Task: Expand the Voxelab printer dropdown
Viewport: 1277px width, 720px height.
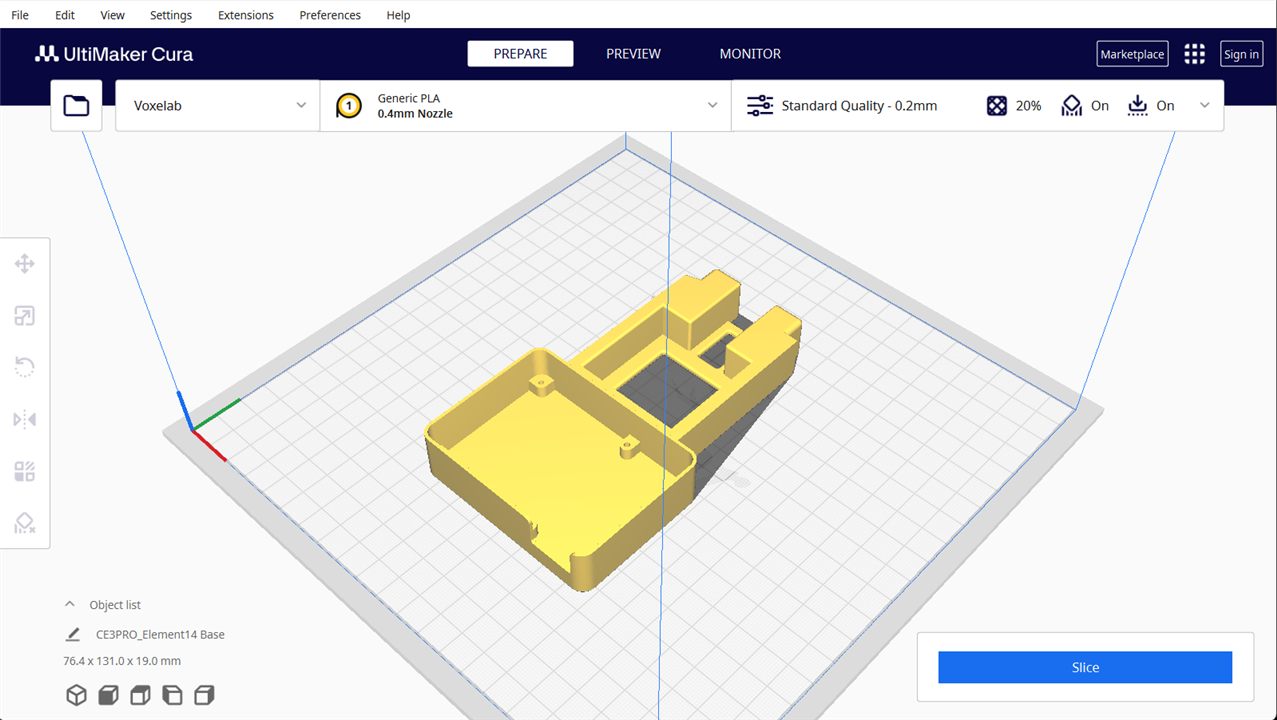Action: click(x=218, y=105)
